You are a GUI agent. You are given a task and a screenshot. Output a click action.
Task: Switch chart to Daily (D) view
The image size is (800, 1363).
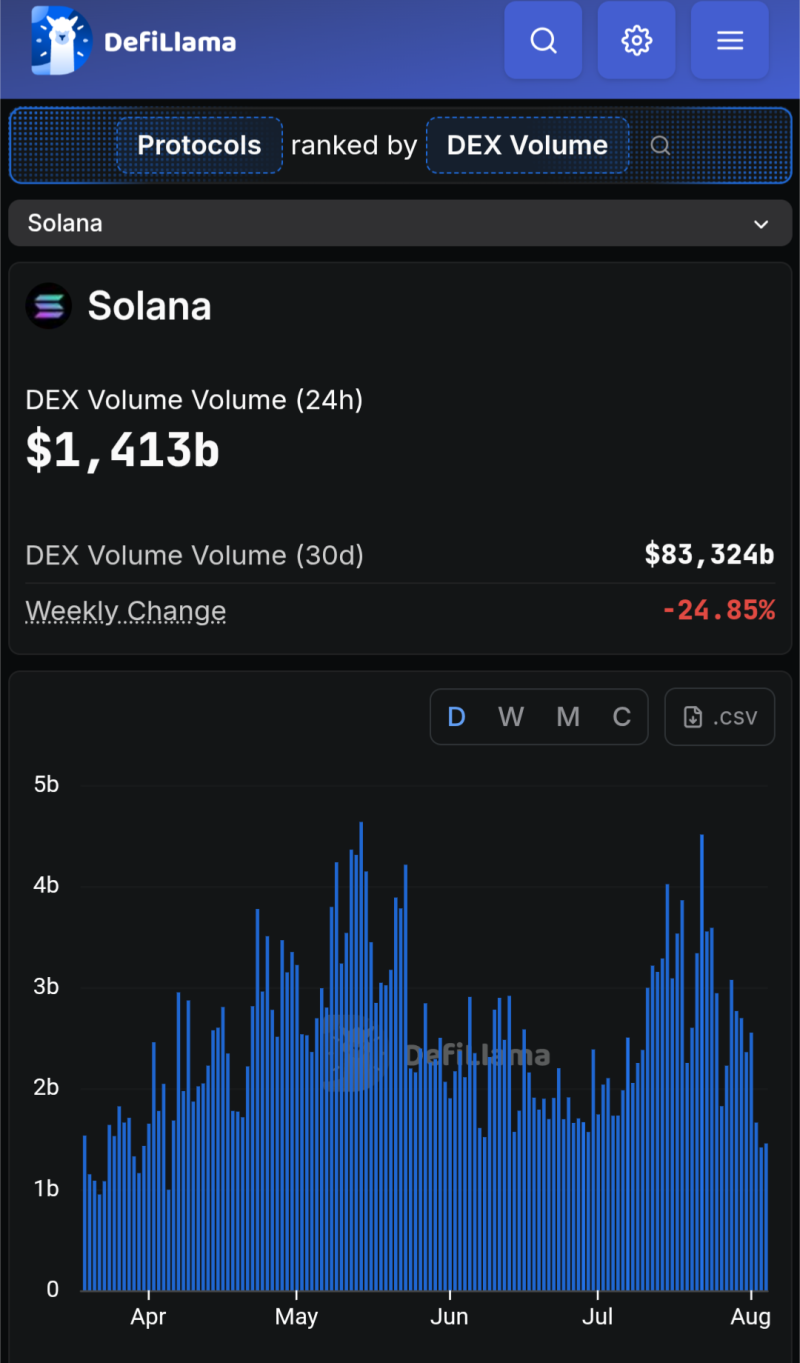tap(456, 717)
